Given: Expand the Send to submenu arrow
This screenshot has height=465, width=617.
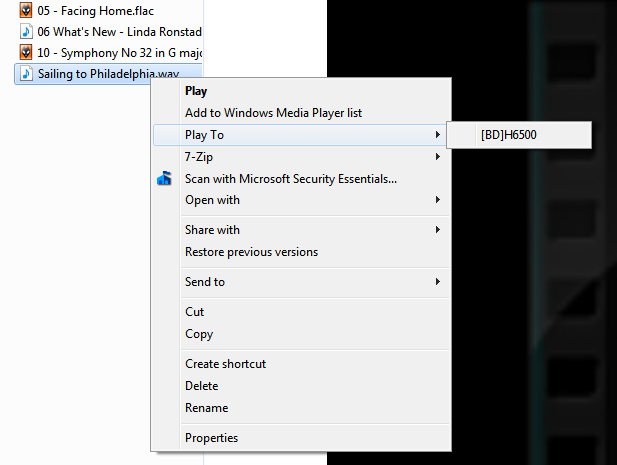Looking at the screenshot, I should pos(438,282).
